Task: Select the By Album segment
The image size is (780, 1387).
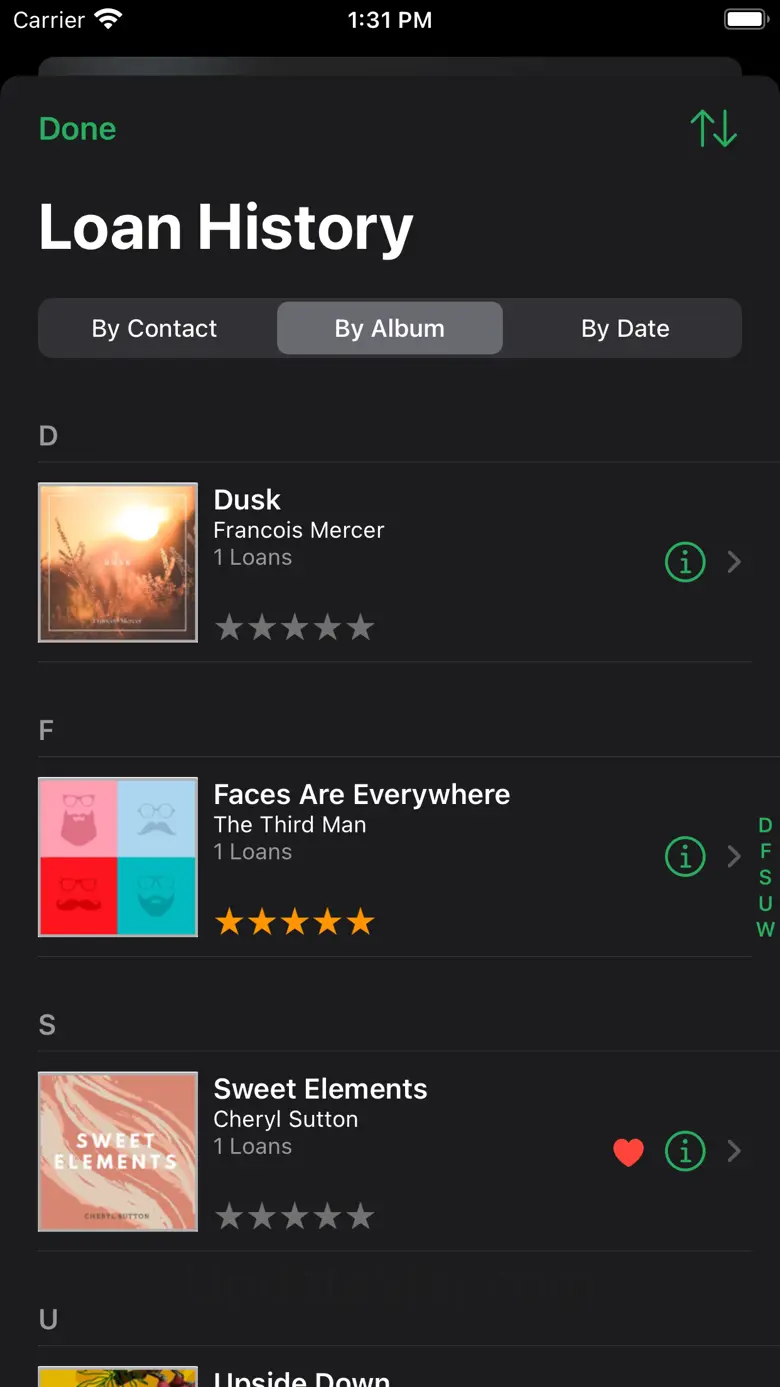Action: pos(389,328)
